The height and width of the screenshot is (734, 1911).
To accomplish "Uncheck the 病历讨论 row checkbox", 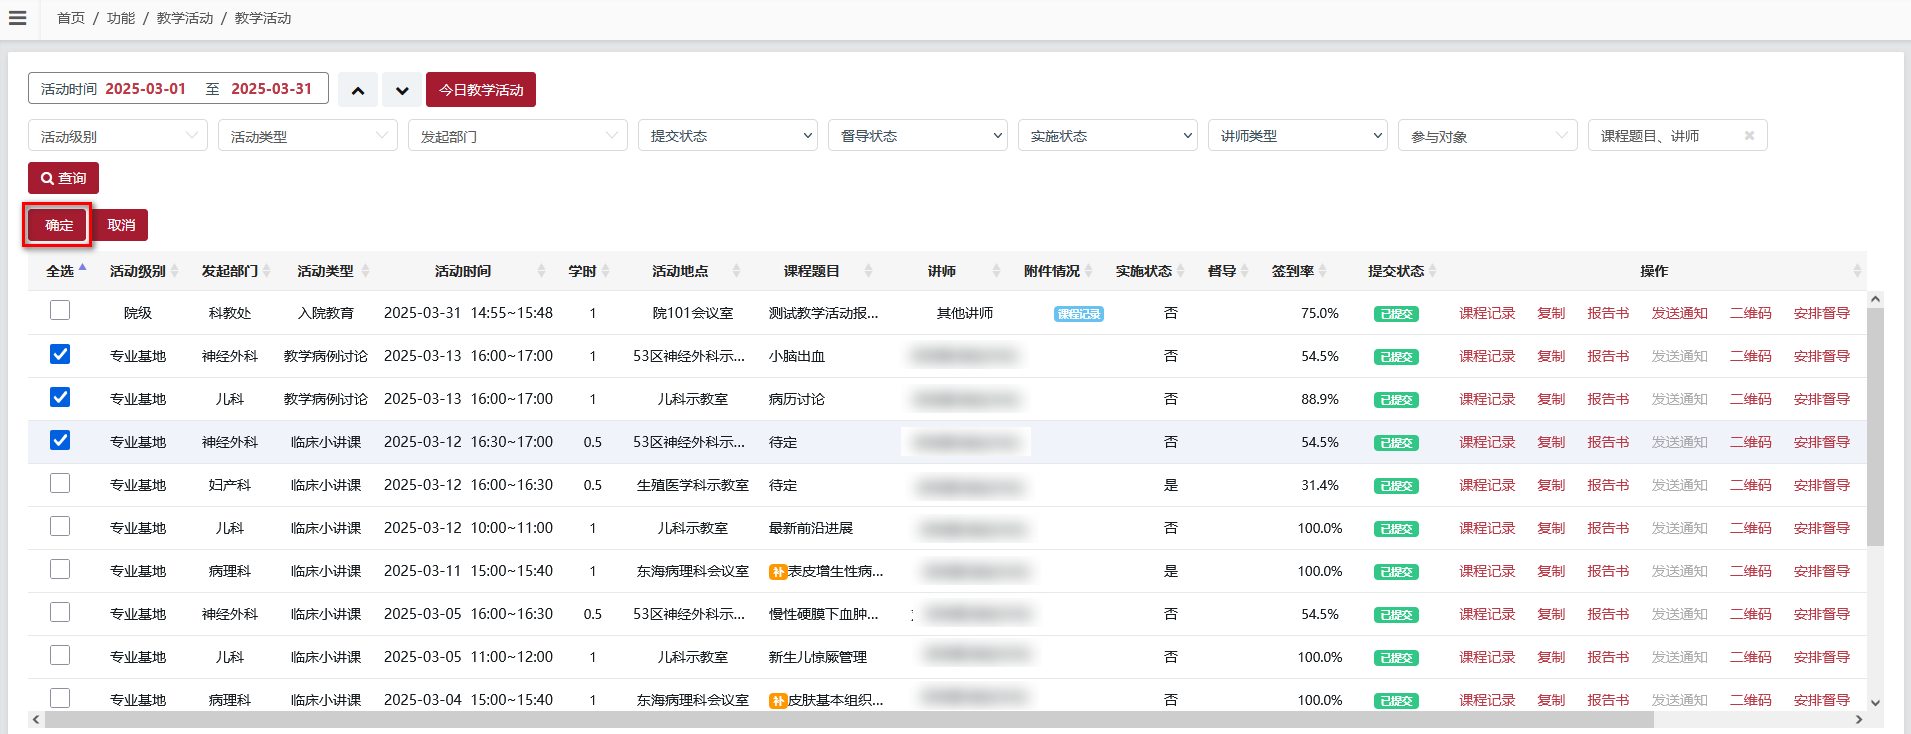I will tap(60, 397).
